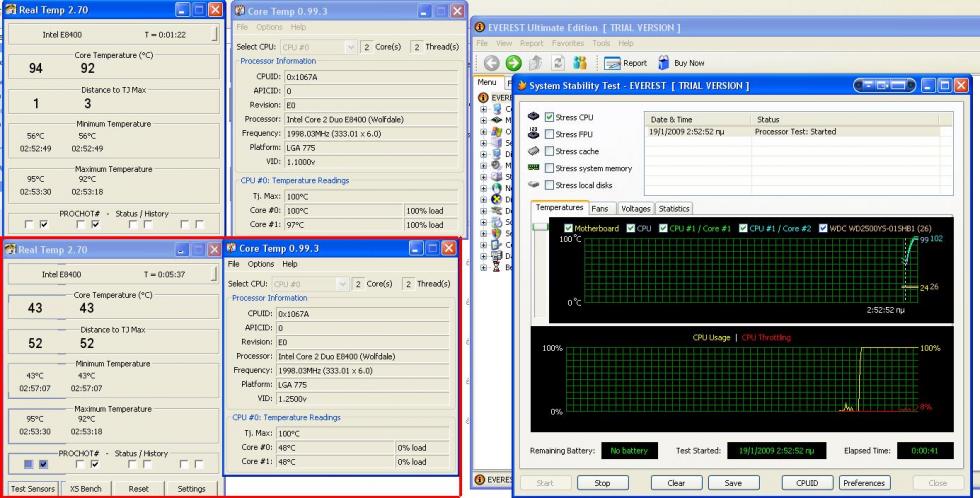980x498 pixels.
Task: Click the Elapsed Time 0:00:41 field
Action: click(925, 451)
